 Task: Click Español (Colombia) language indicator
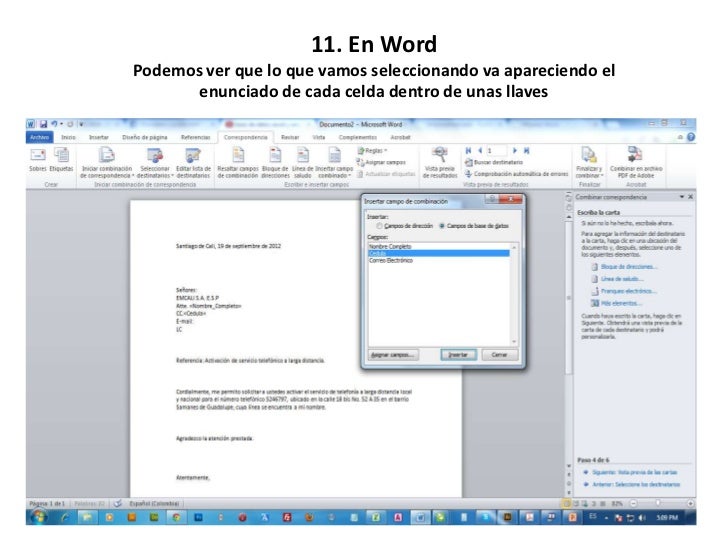(154, 503)
